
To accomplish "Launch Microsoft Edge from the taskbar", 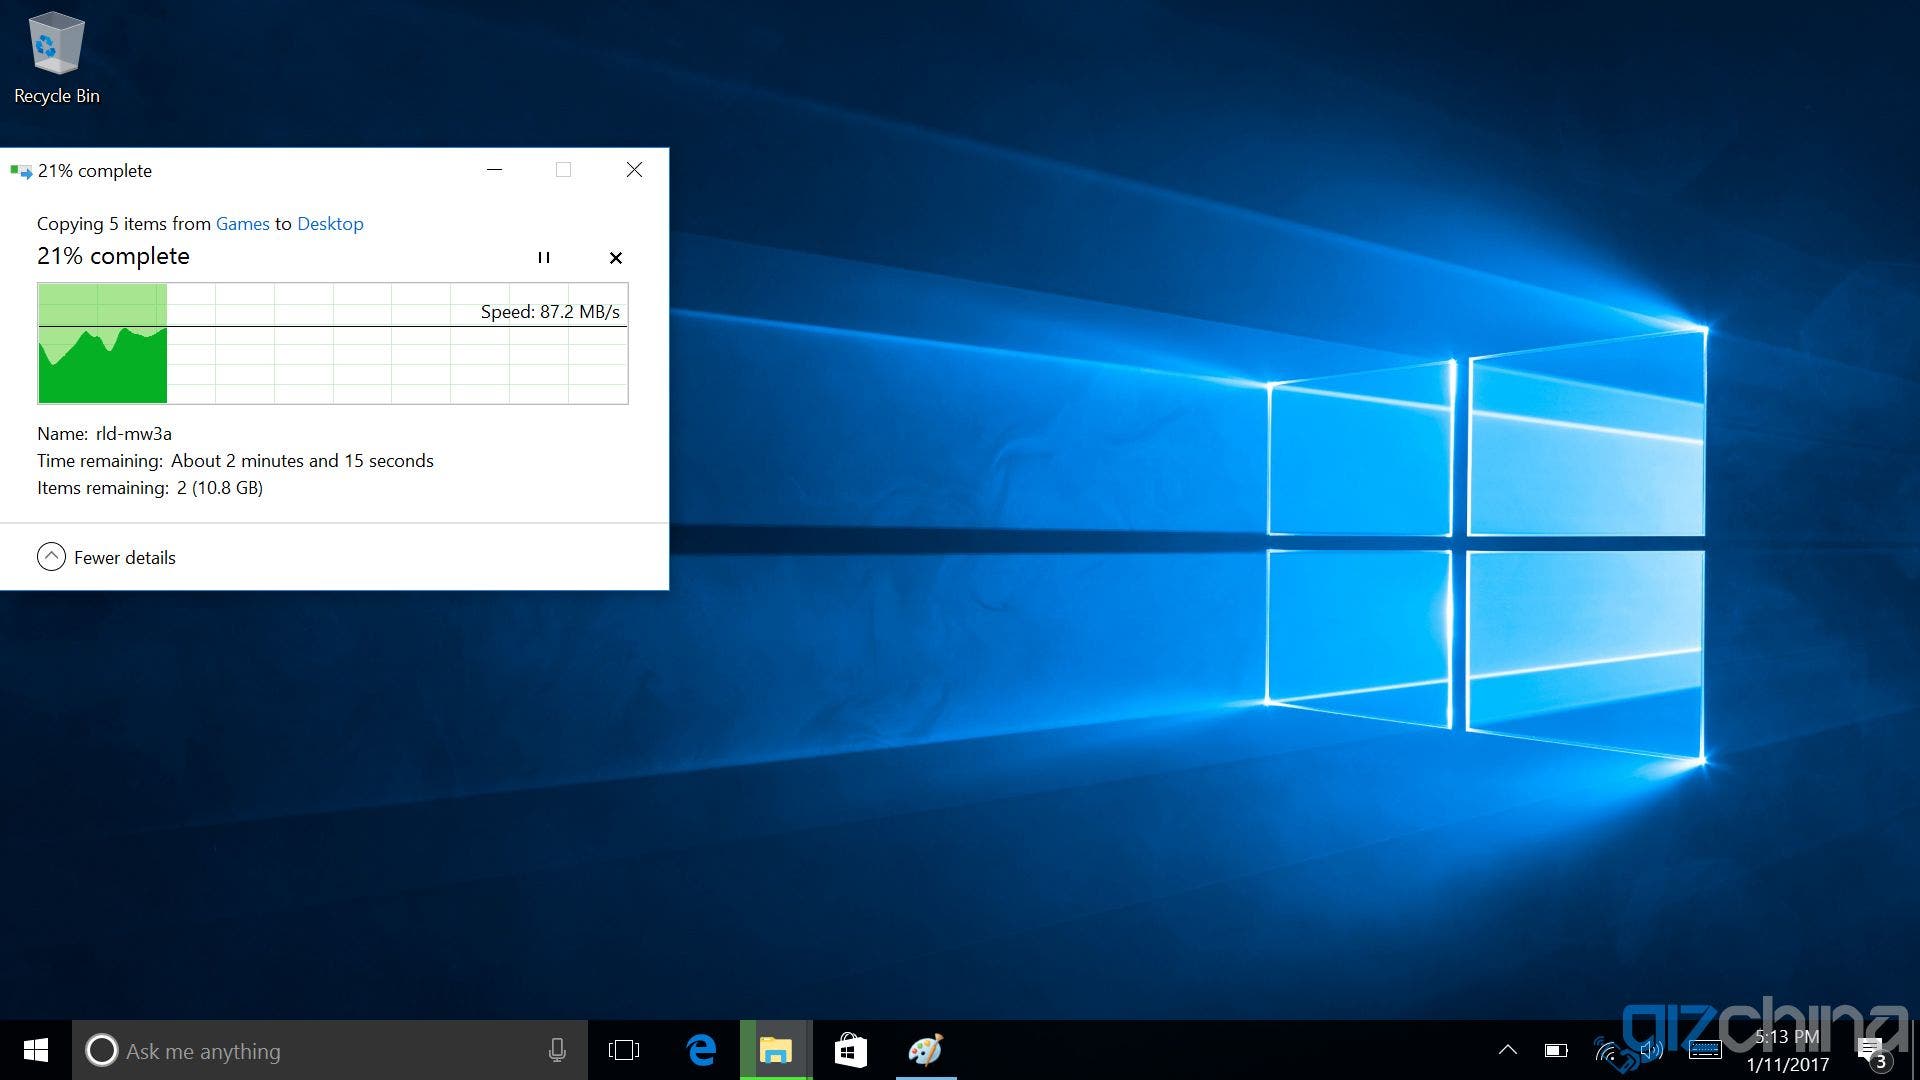I will (x=702, y=1050).
